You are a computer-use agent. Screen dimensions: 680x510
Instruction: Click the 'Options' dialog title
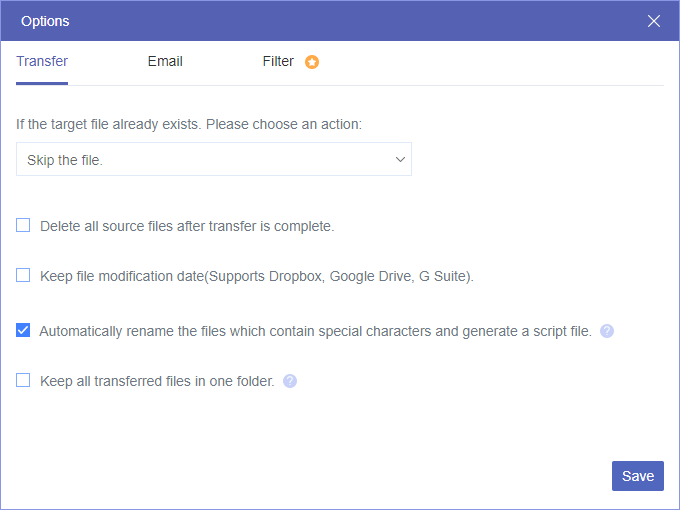point(45,21)
